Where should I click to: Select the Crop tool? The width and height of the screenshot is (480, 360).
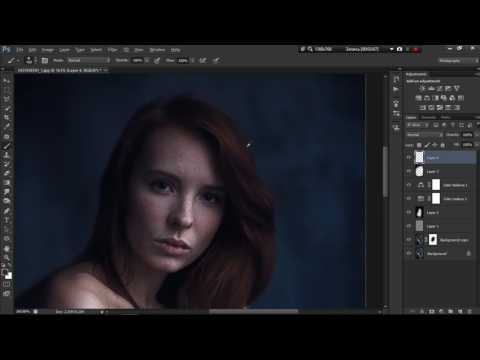(x=7, y=117)
